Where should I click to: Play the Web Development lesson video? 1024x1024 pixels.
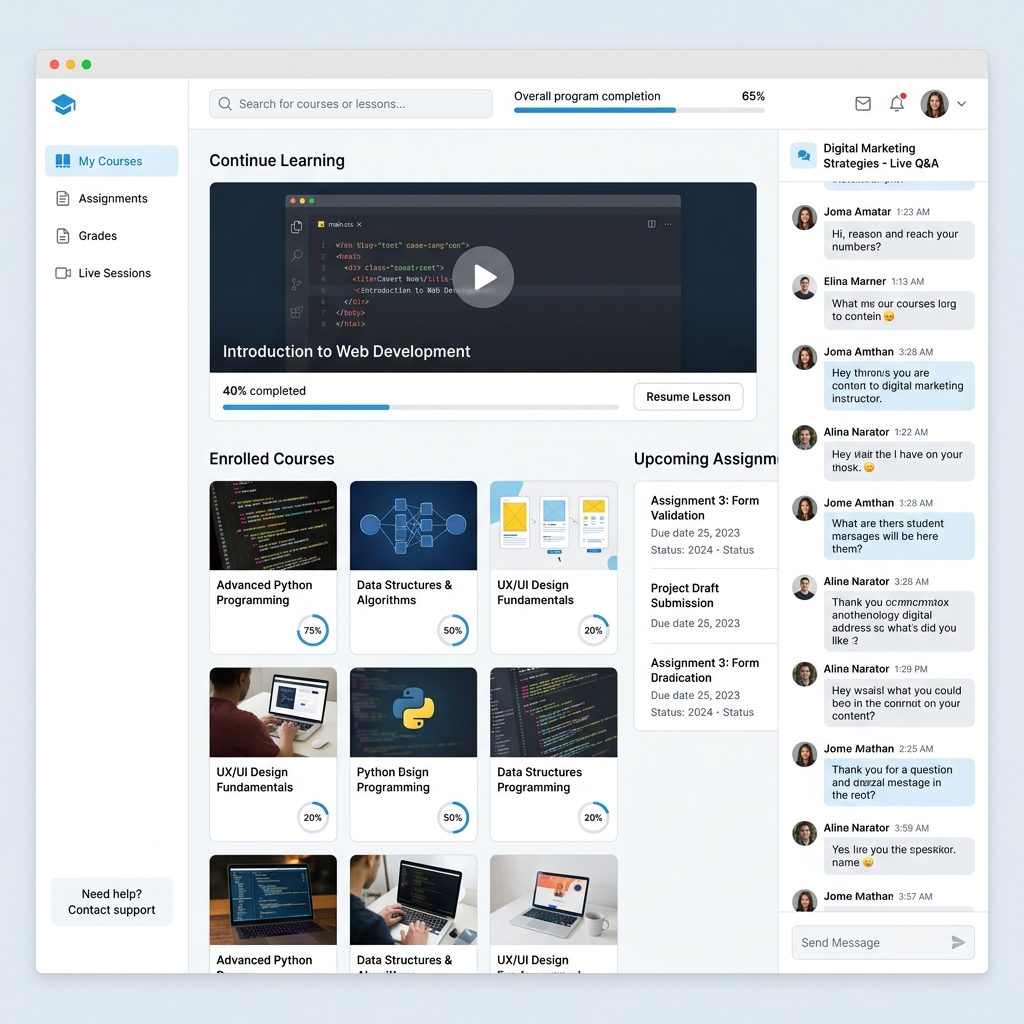click(483, 277)
